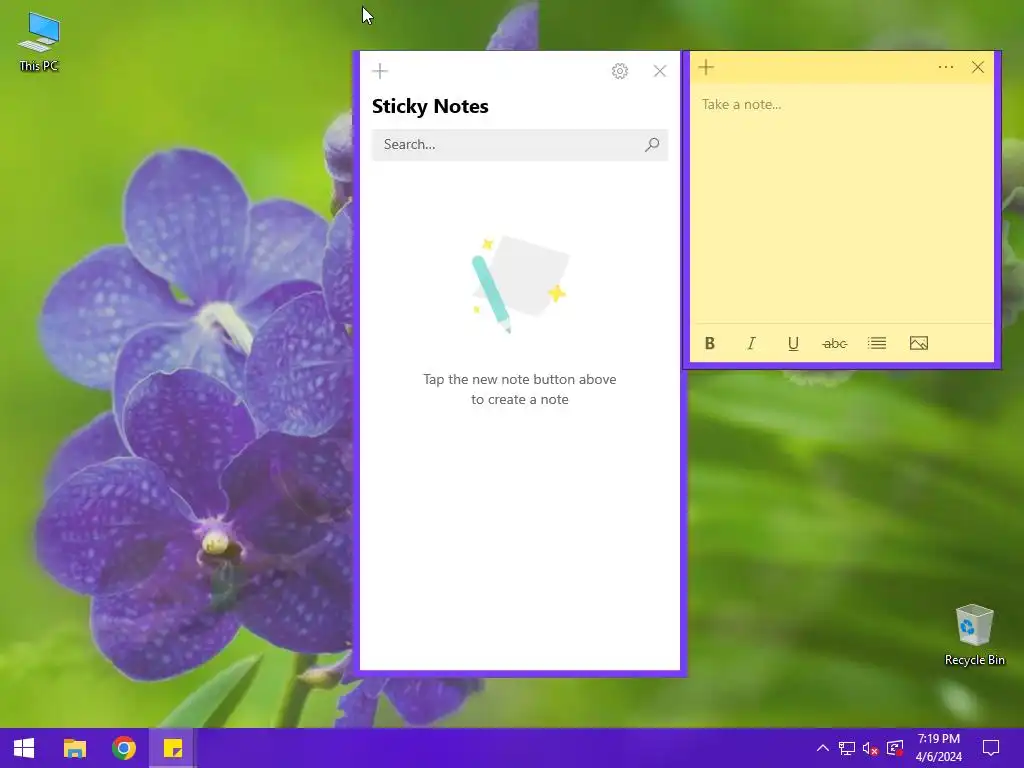Click the magnifier search icon

coord(652,144)
